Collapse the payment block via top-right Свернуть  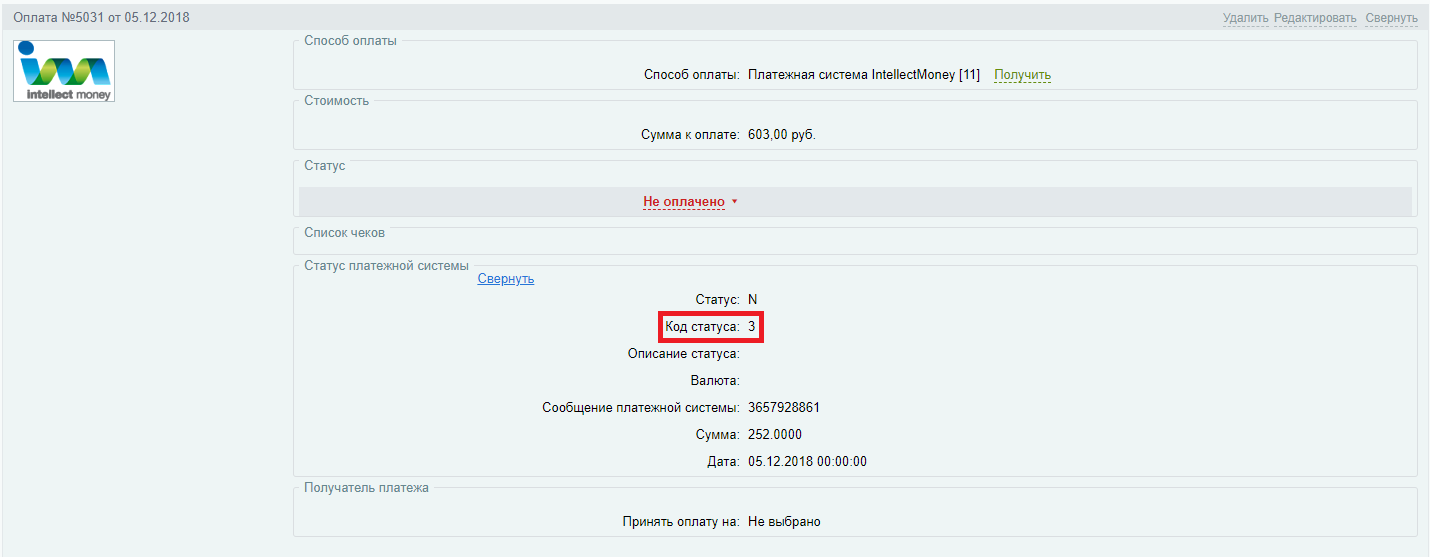pyautogui.click(x=1391, y=18)
